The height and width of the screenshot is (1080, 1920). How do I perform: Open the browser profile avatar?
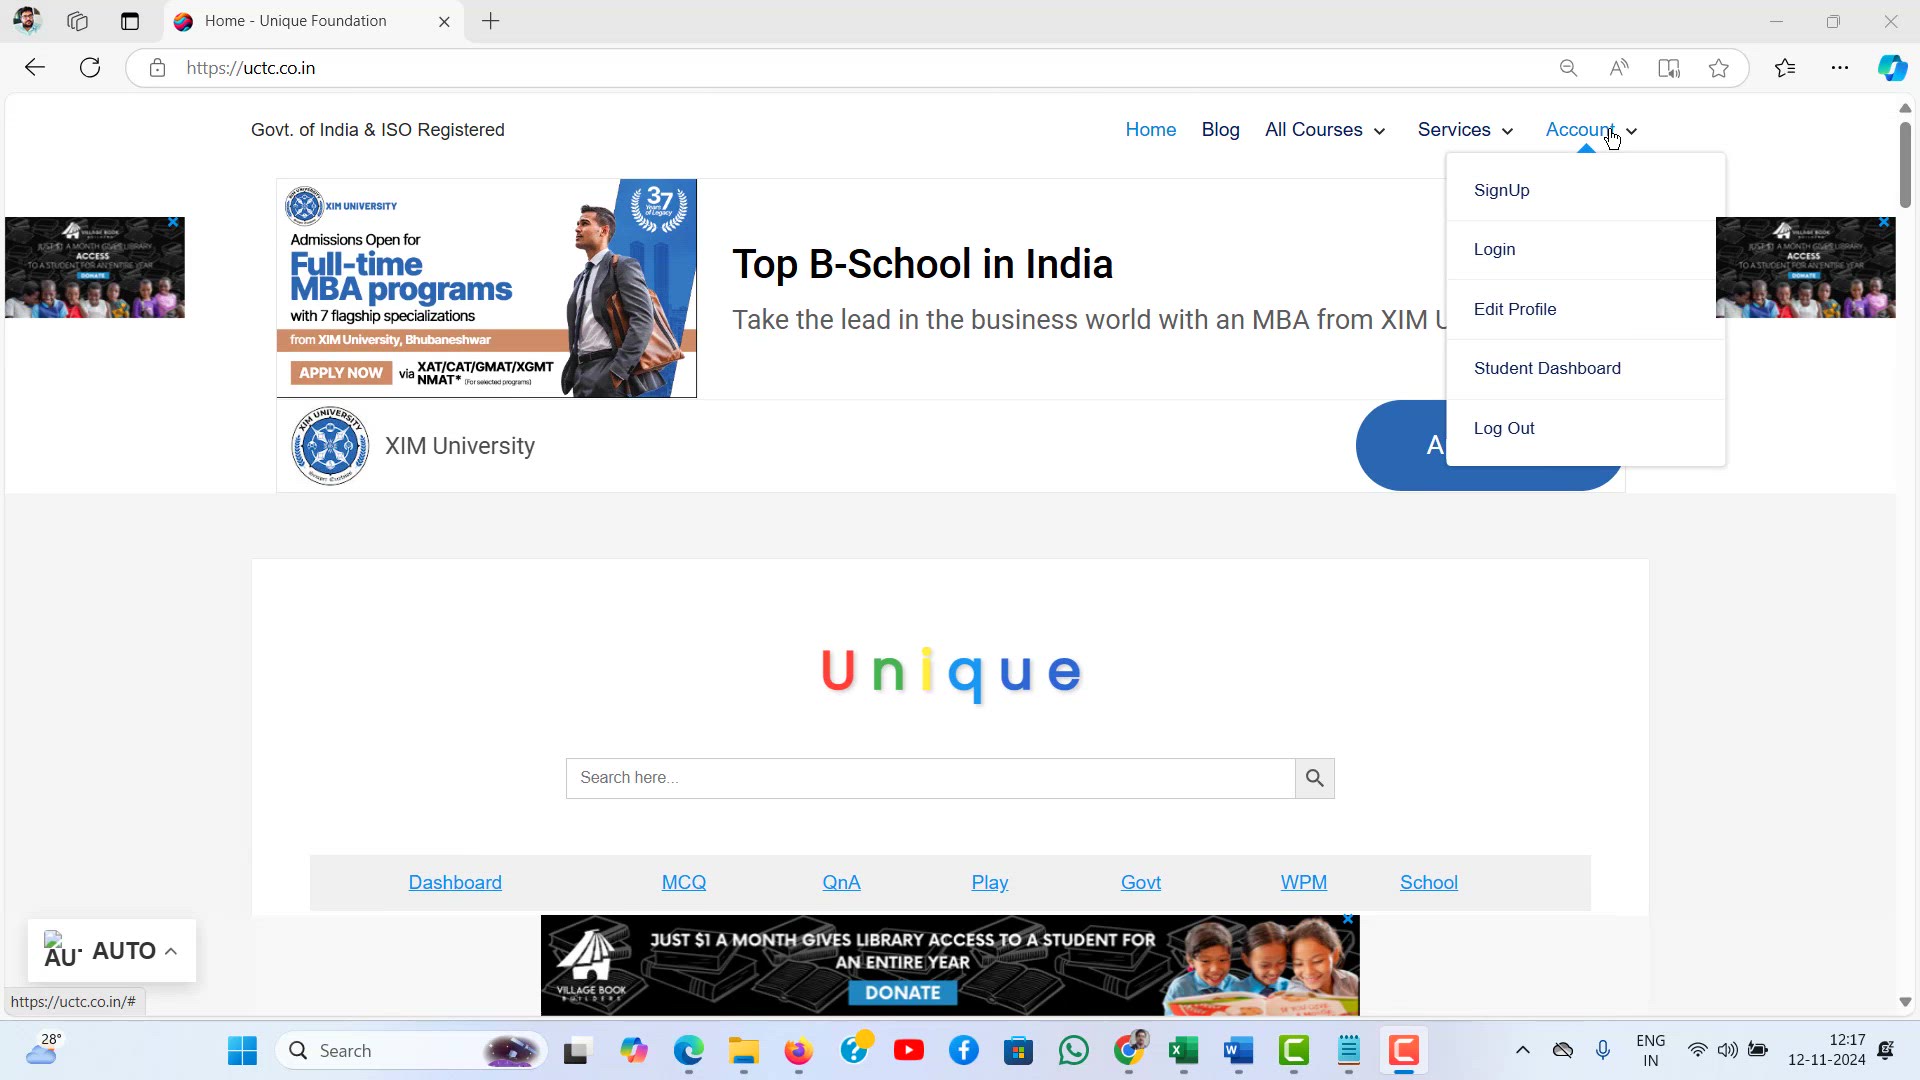click(27, 21)
